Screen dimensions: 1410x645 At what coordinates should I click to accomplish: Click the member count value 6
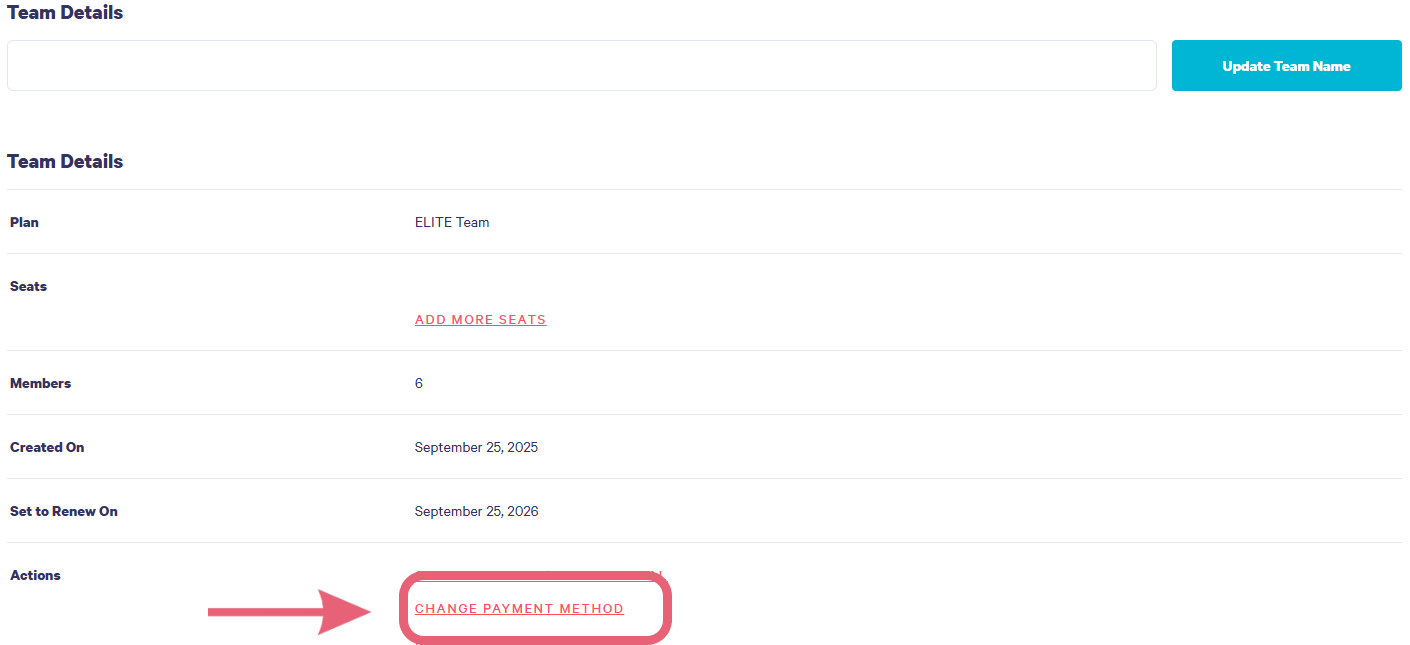pos(419,383)
